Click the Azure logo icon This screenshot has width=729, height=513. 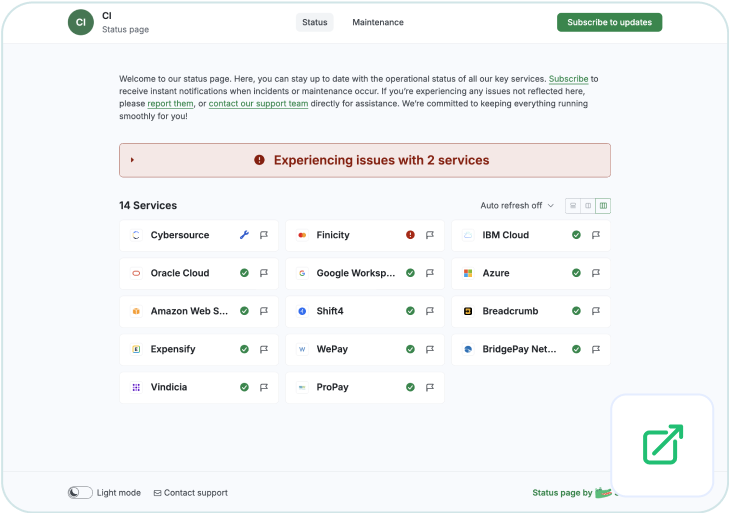pyautogui.click(x=468, y=273)
